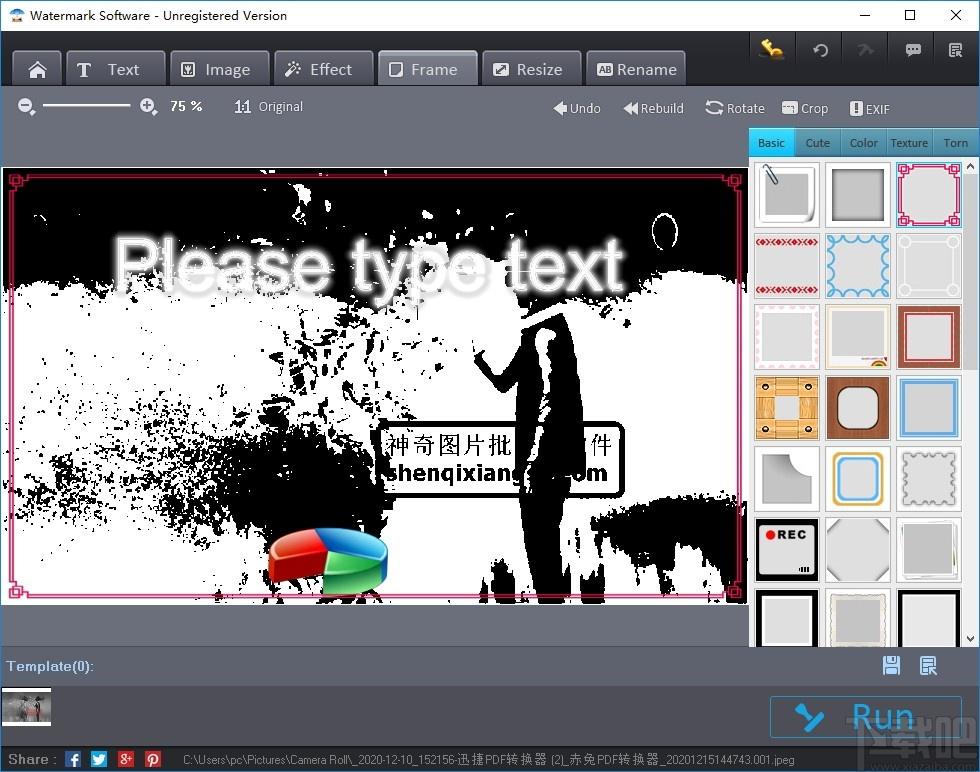Select the Basic frame category

point(771,143)
